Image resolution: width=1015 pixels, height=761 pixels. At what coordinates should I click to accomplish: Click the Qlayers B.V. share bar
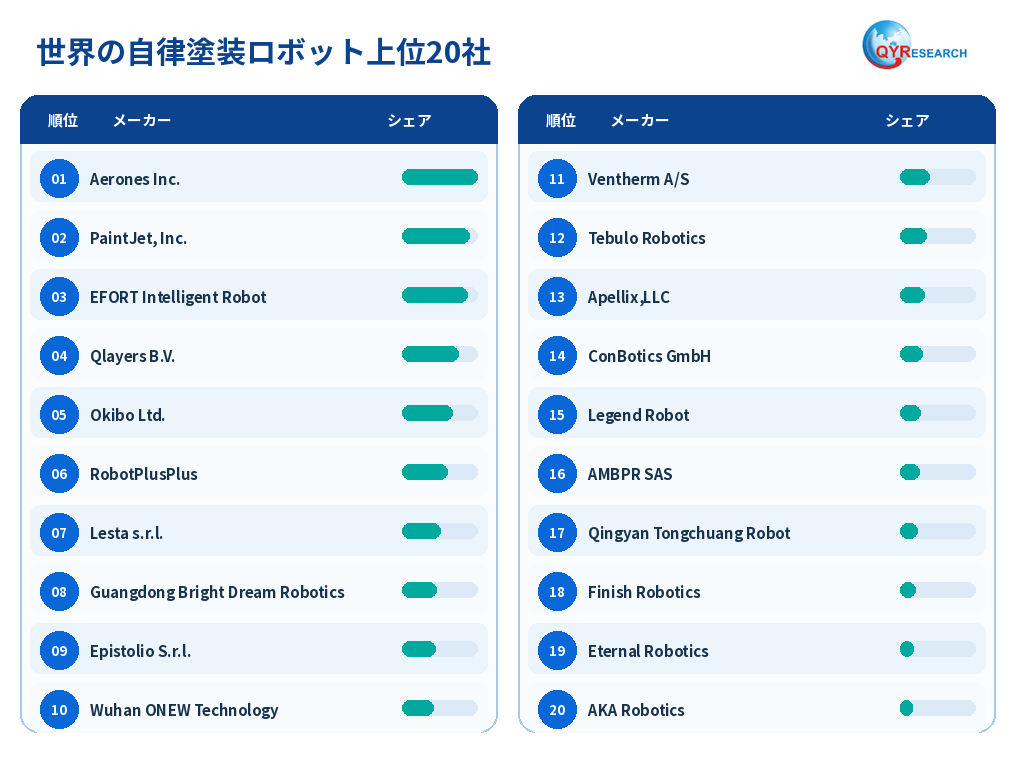click(x=440, y=354)
